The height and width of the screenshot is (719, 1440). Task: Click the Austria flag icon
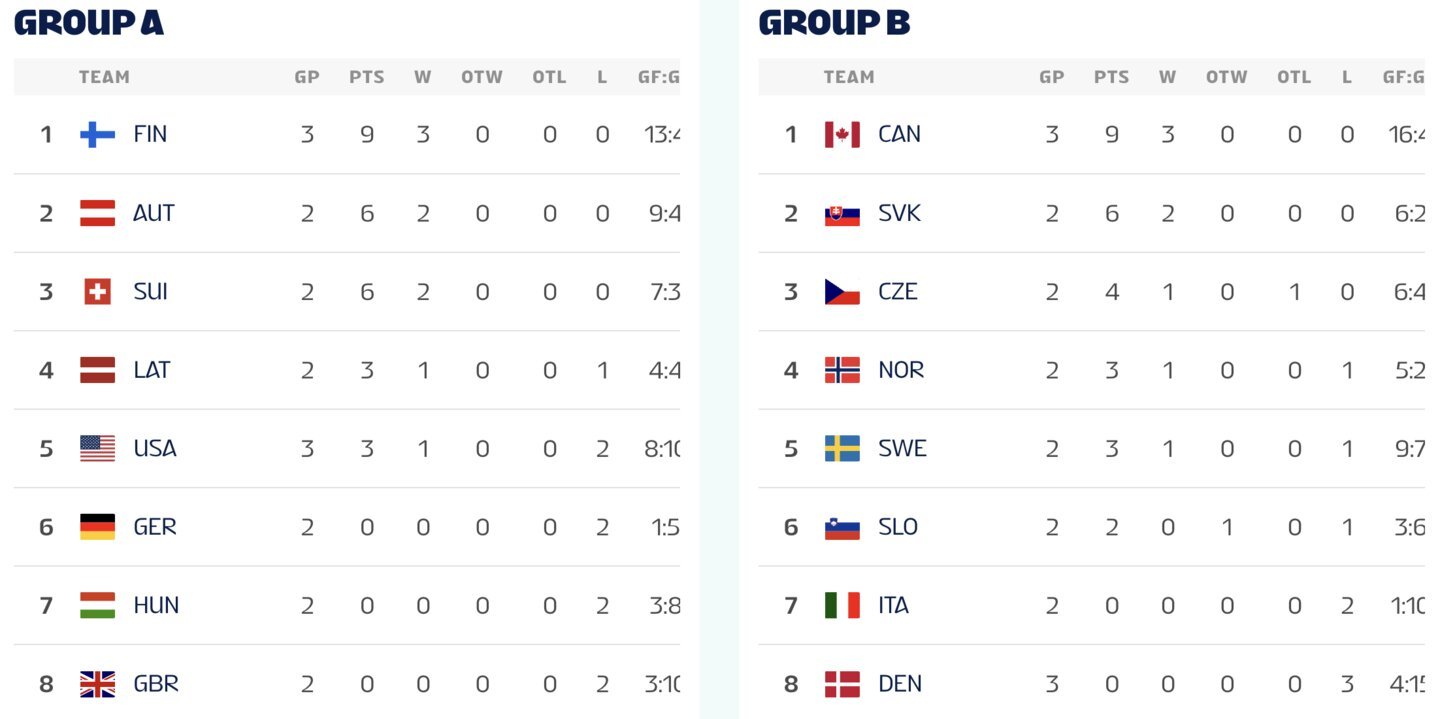[x=97, y=213]
